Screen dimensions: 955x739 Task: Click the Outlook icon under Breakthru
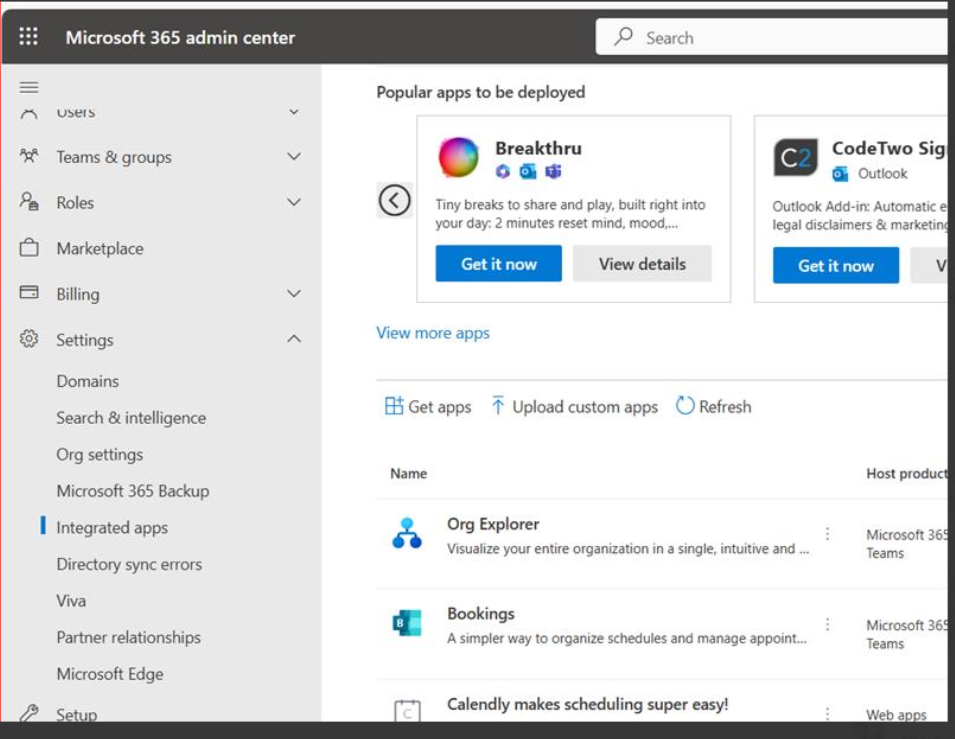528,172
